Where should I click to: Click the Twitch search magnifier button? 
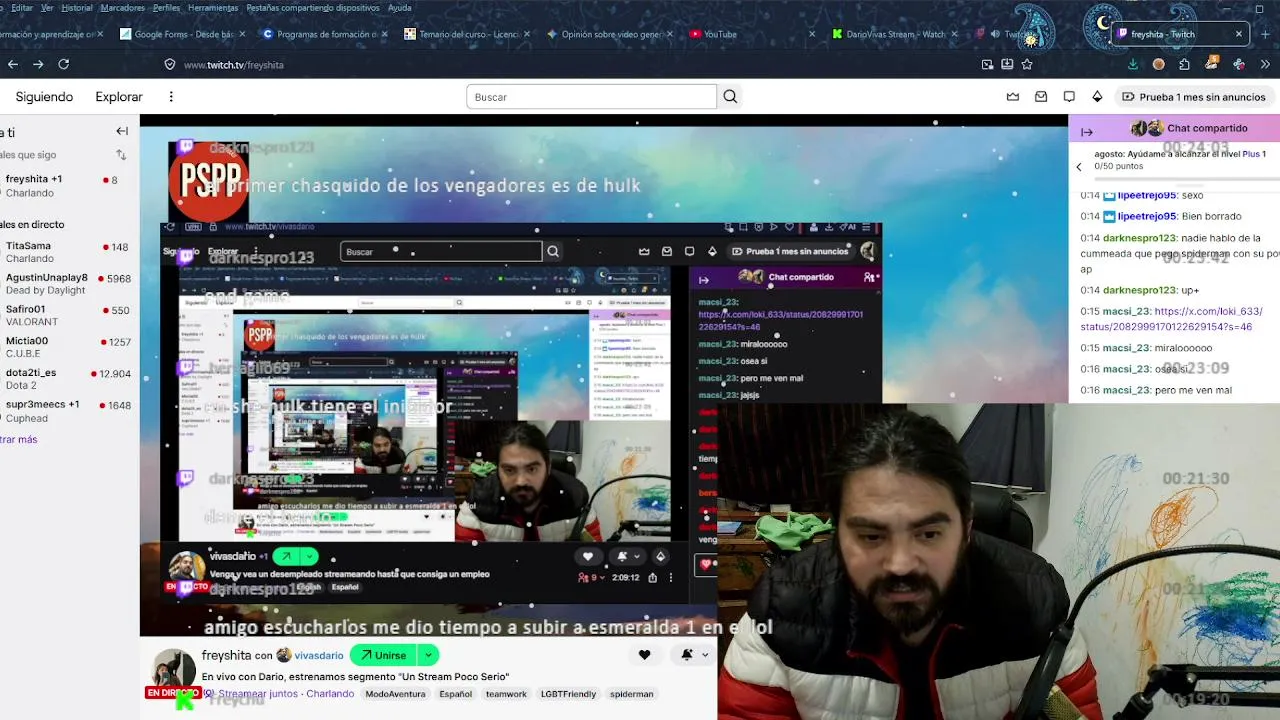[x=730, y=97]
